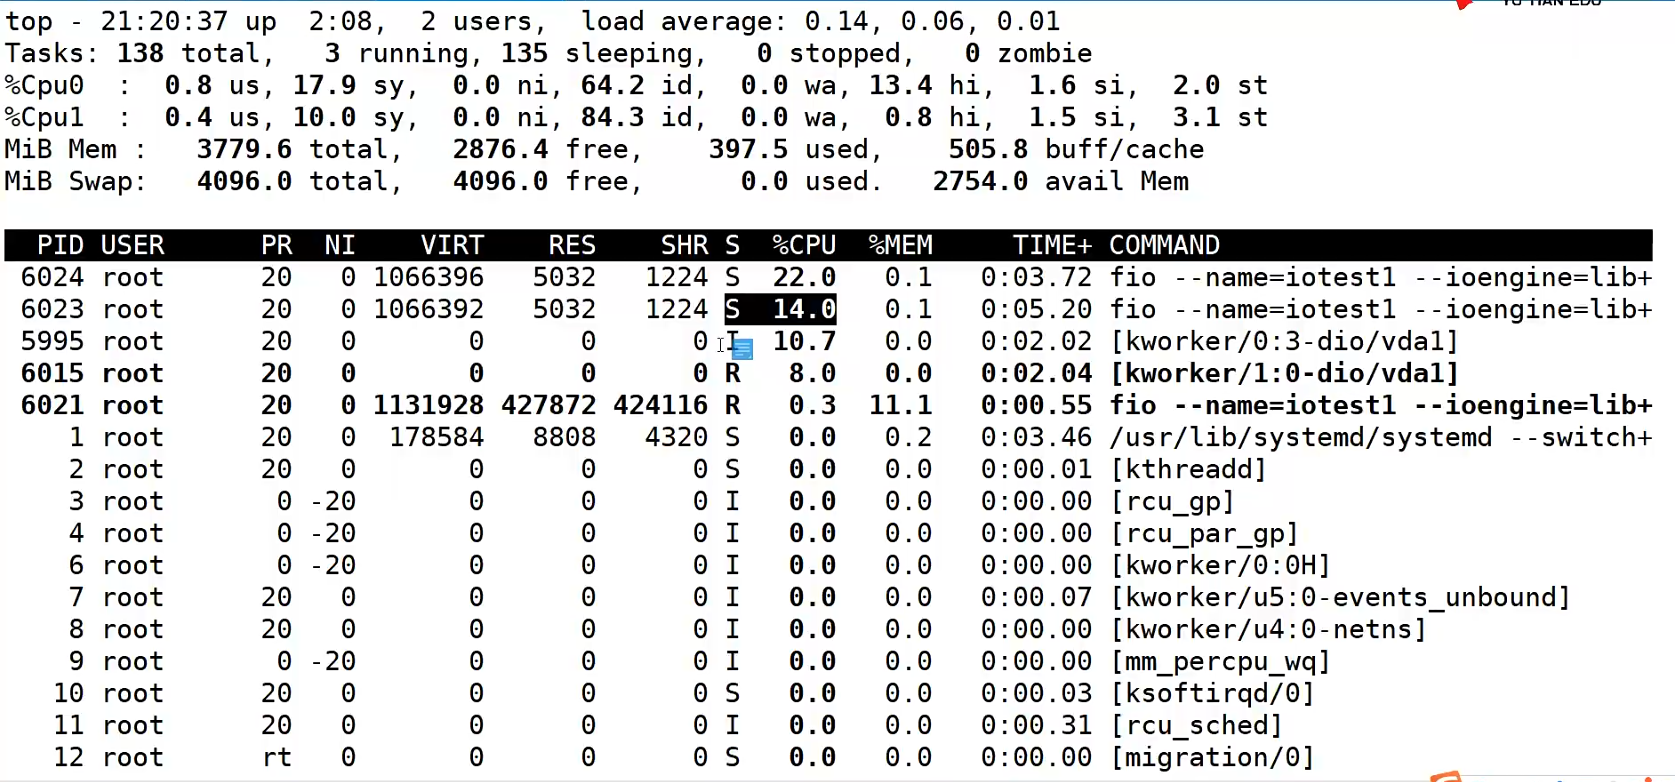Click the PR column header
1675x782 pixels.
click(277, 245)
